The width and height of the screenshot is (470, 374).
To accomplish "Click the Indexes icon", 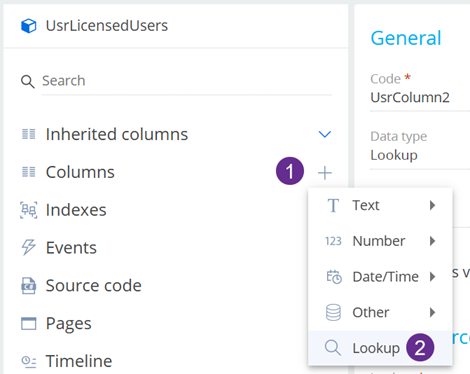I will point(29,210).
